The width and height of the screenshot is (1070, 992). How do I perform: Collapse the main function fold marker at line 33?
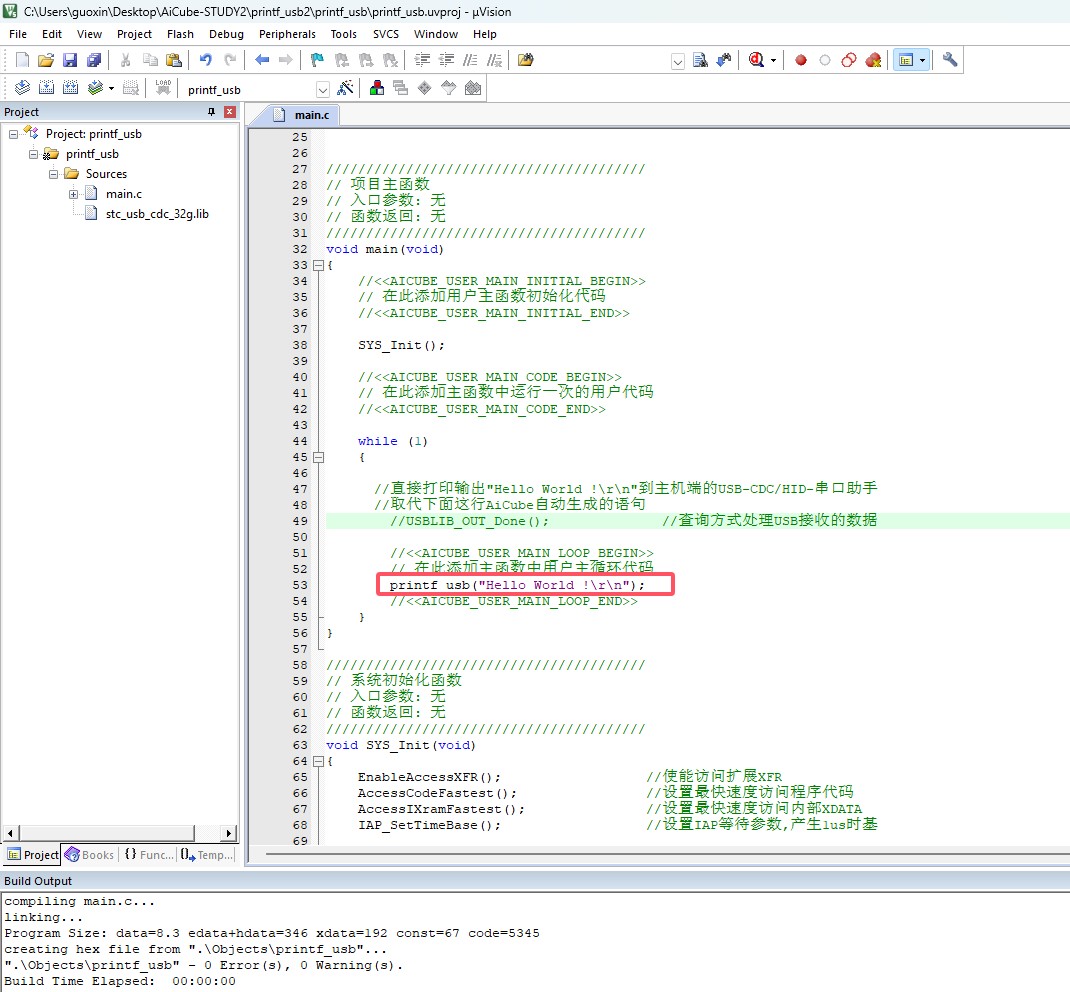pyautogui.click(x=318, y=265)
